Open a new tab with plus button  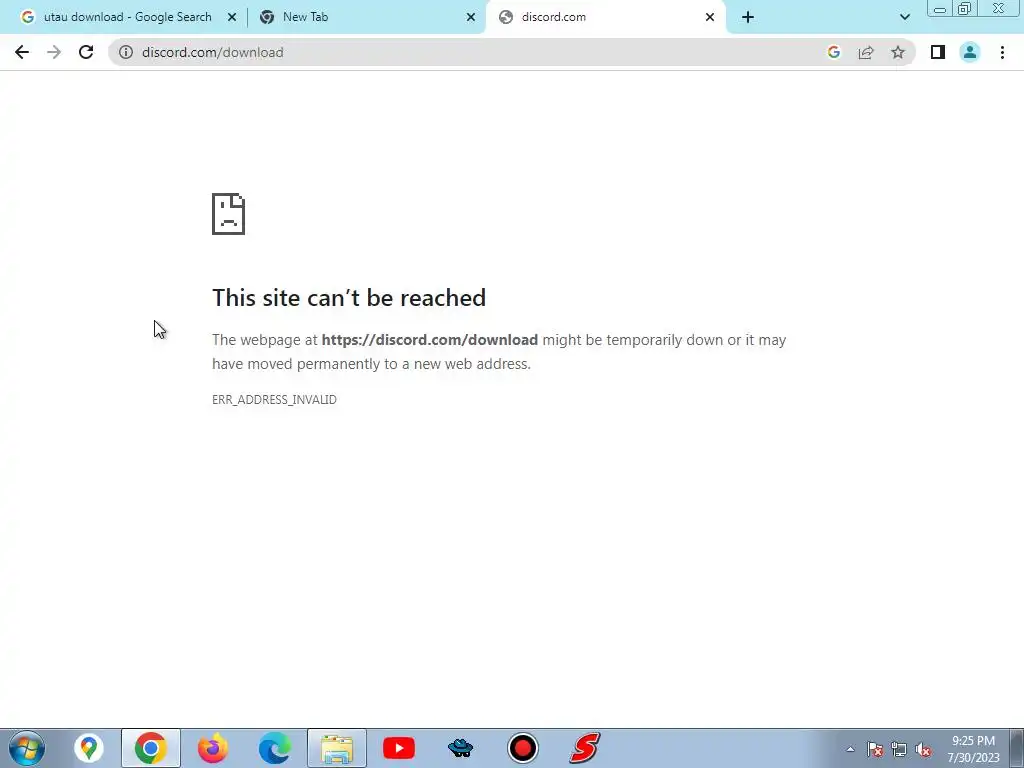[x=748, y=17]
